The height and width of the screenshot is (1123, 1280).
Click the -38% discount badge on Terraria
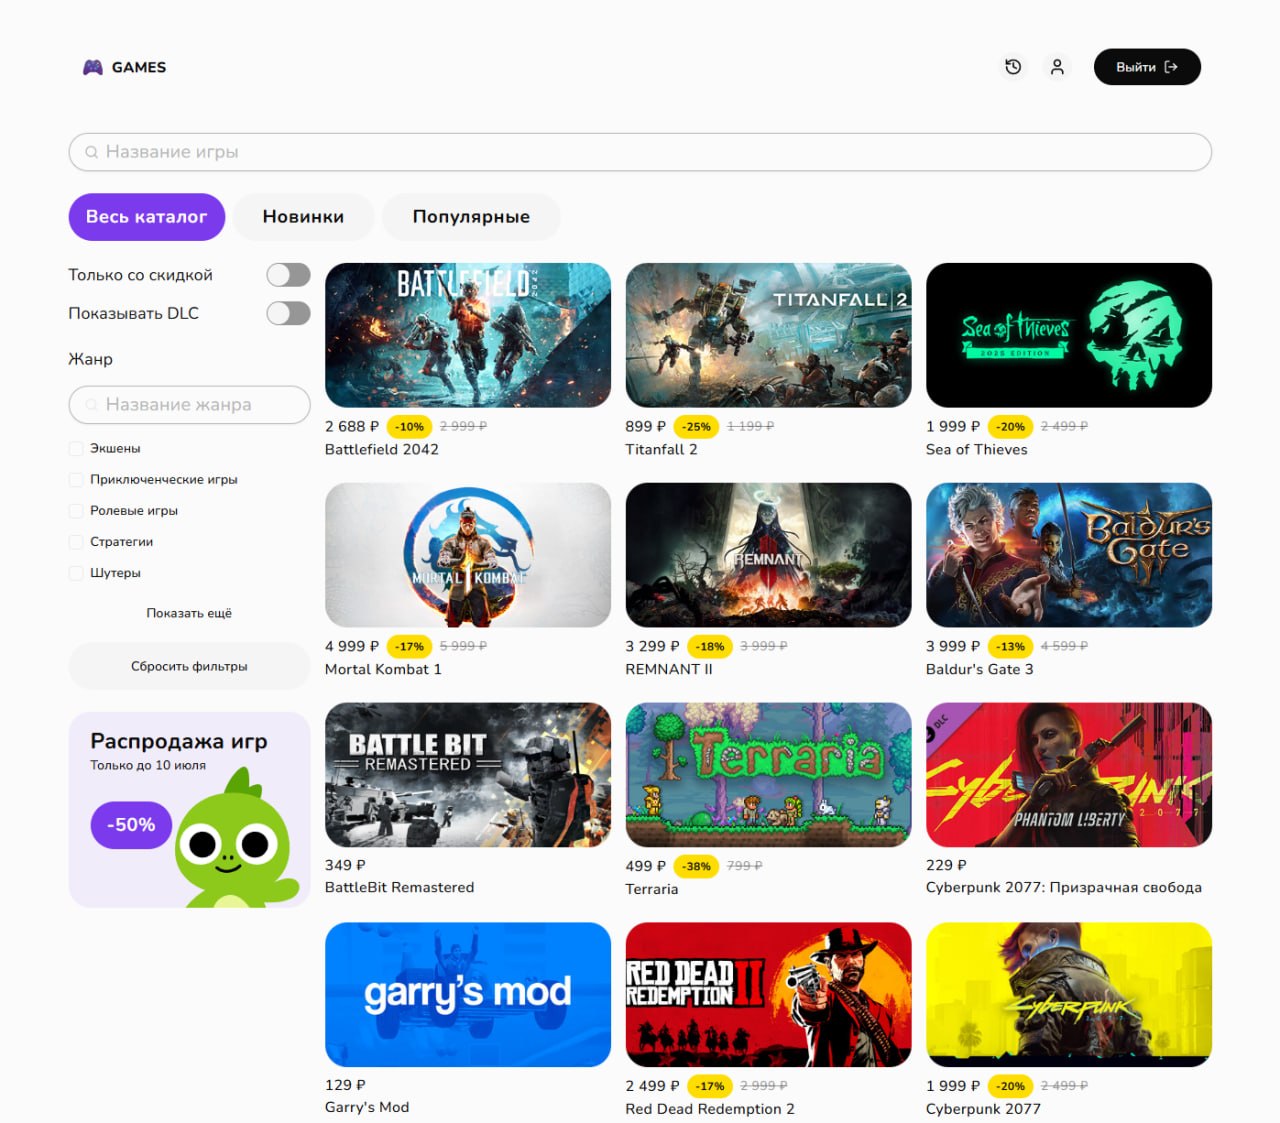tap(696, 867)
